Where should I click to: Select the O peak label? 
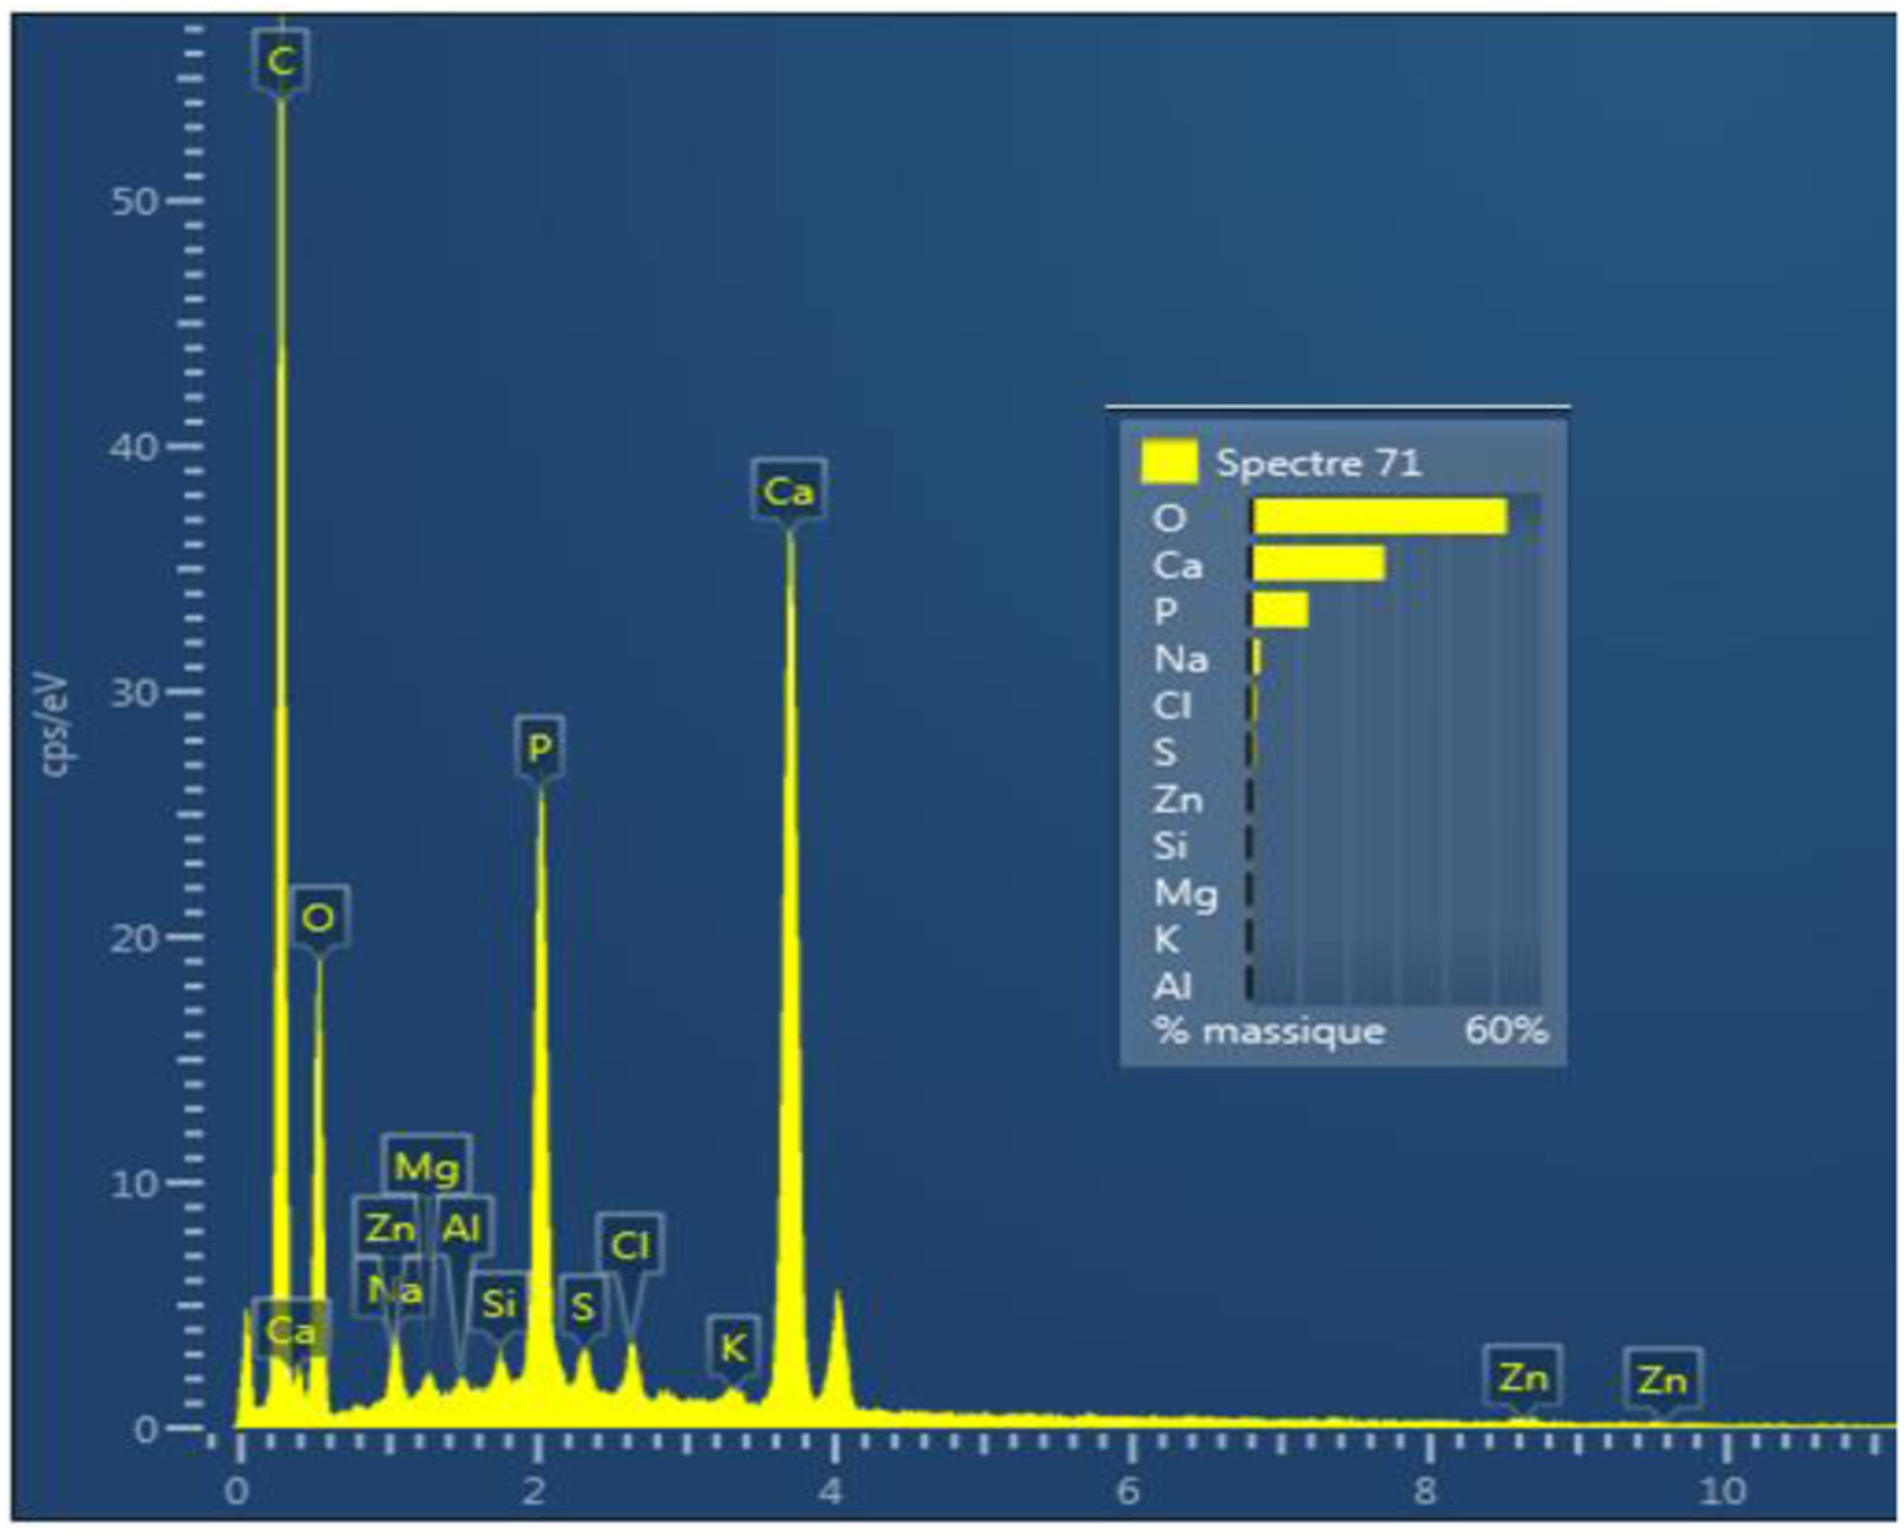319,916
